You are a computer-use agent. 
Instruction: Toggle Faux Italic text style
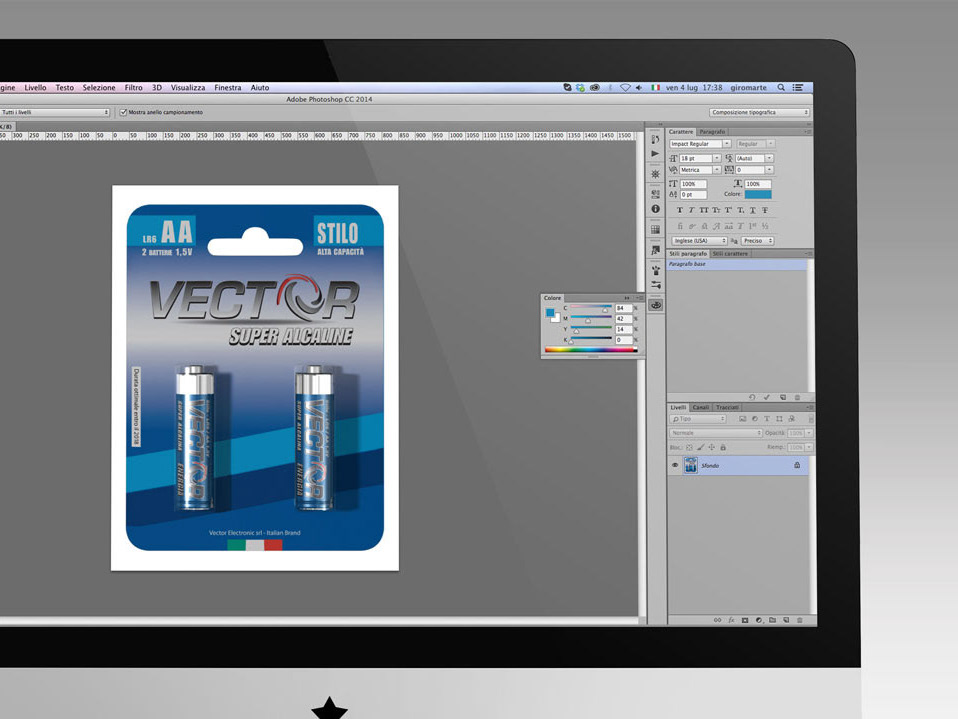[692, 210]
